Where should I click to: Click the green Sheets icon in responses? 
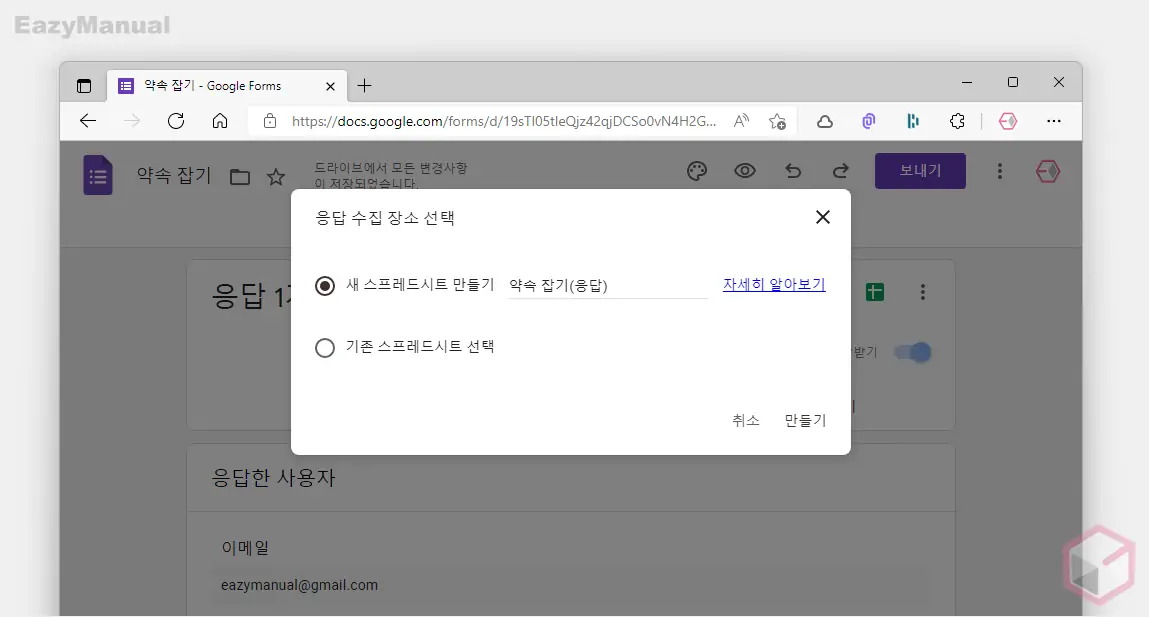pos(874,292)
